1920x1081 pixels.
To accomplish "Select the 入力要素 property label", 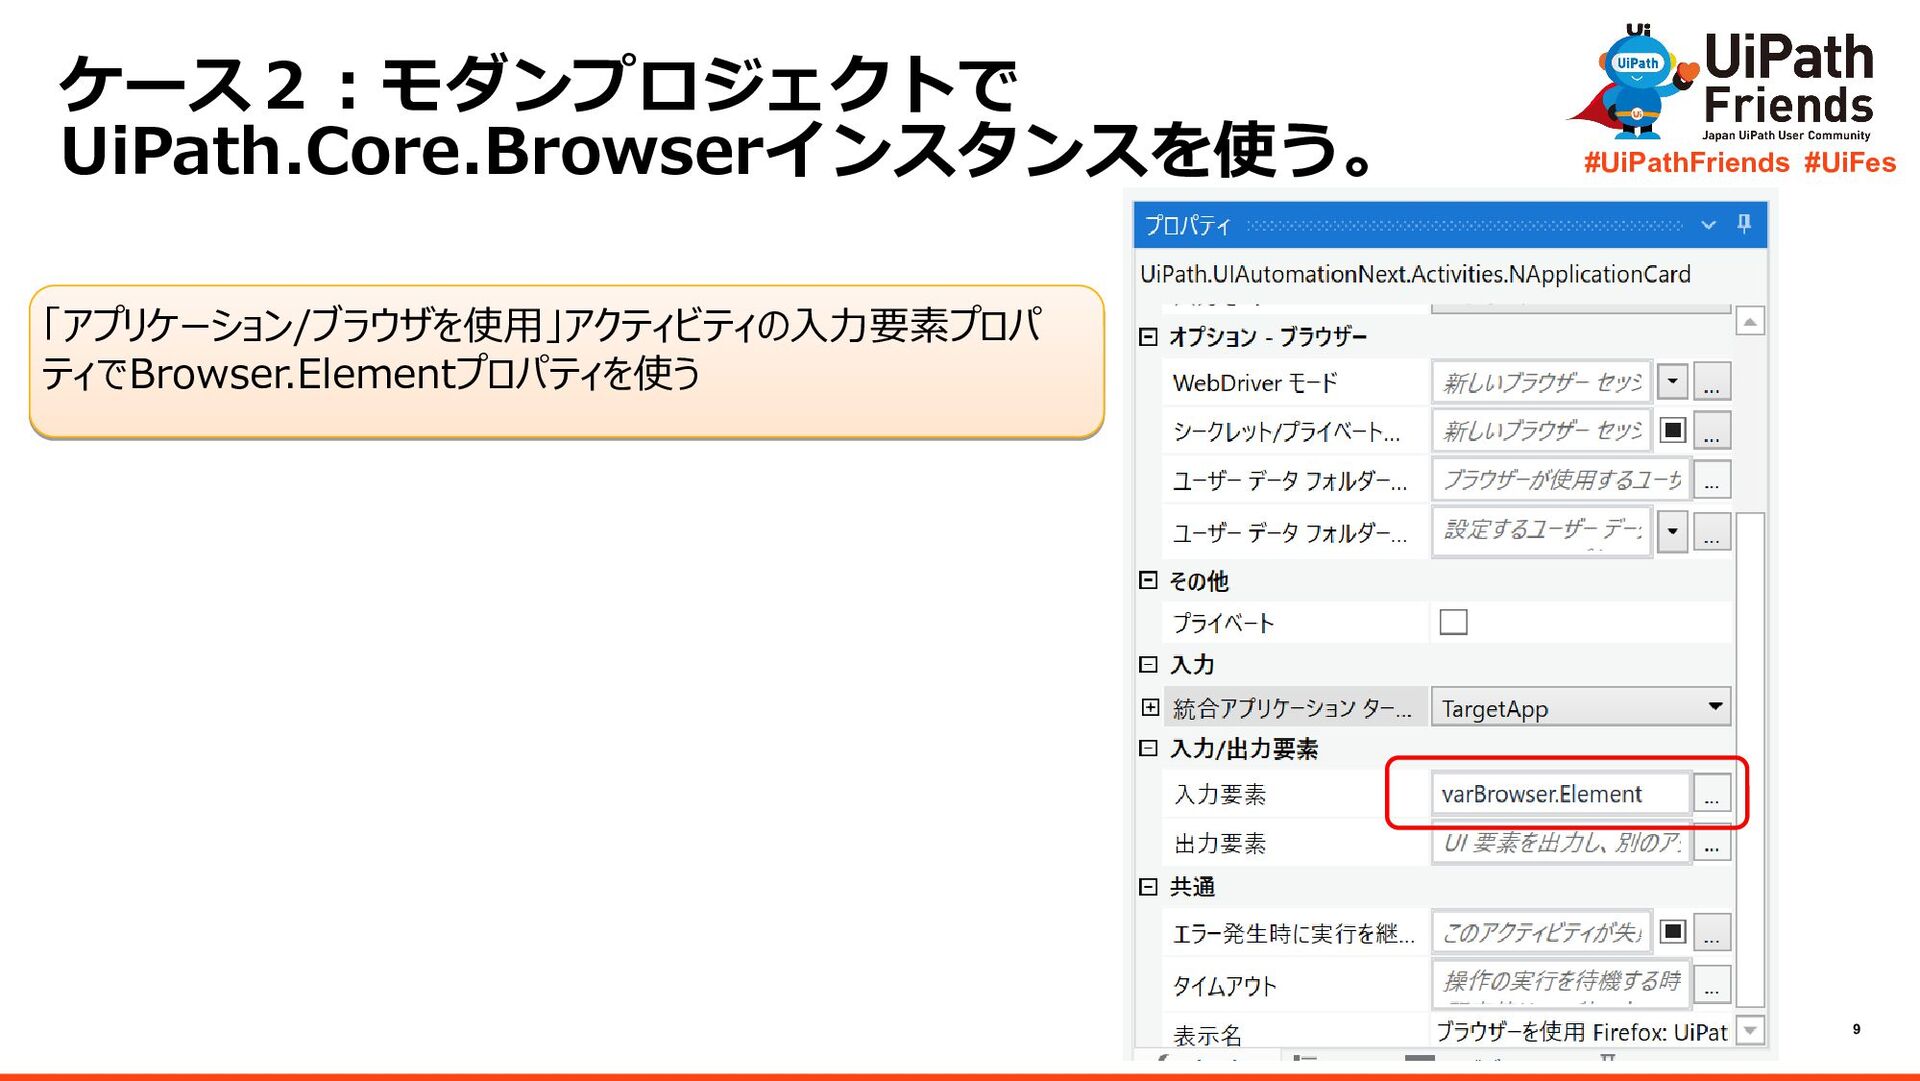I will 1220,794.
